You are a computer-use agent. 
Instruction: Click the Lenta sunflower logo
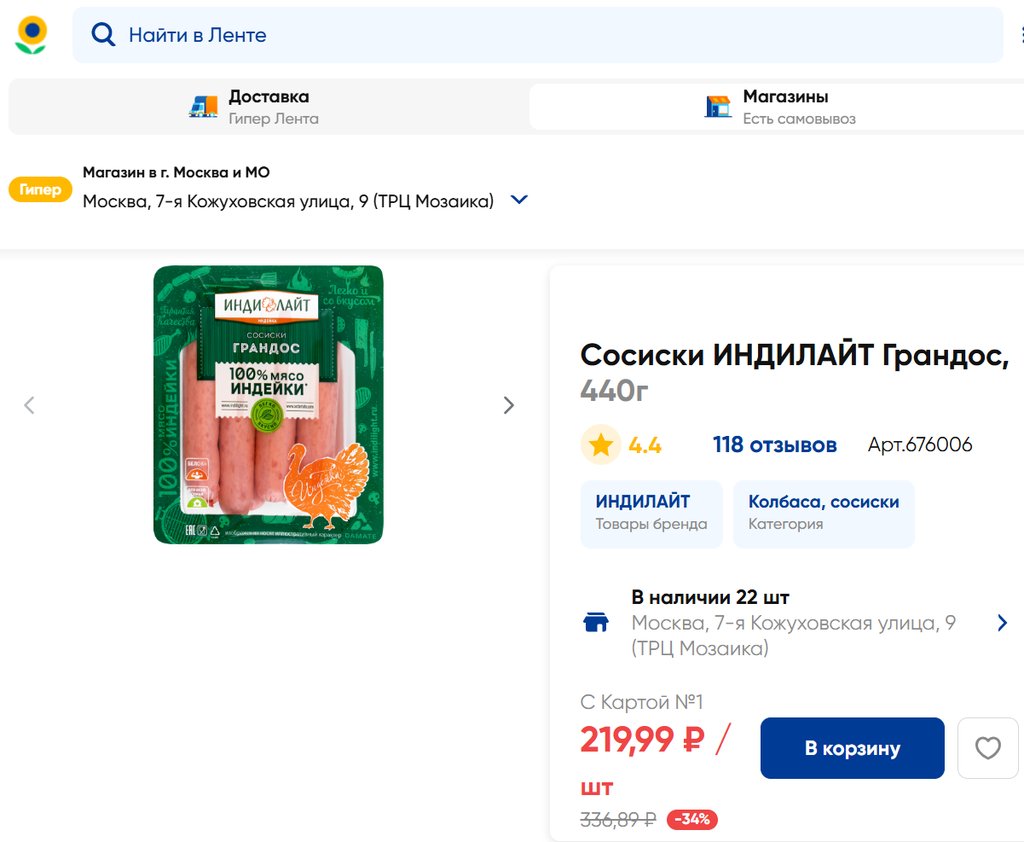(31, 35)
